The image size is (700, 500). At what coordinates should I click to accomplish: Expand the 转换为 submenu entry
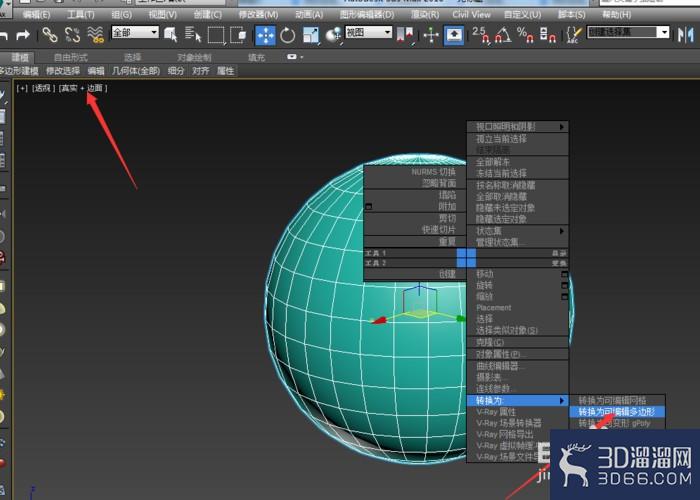(517, 400)
